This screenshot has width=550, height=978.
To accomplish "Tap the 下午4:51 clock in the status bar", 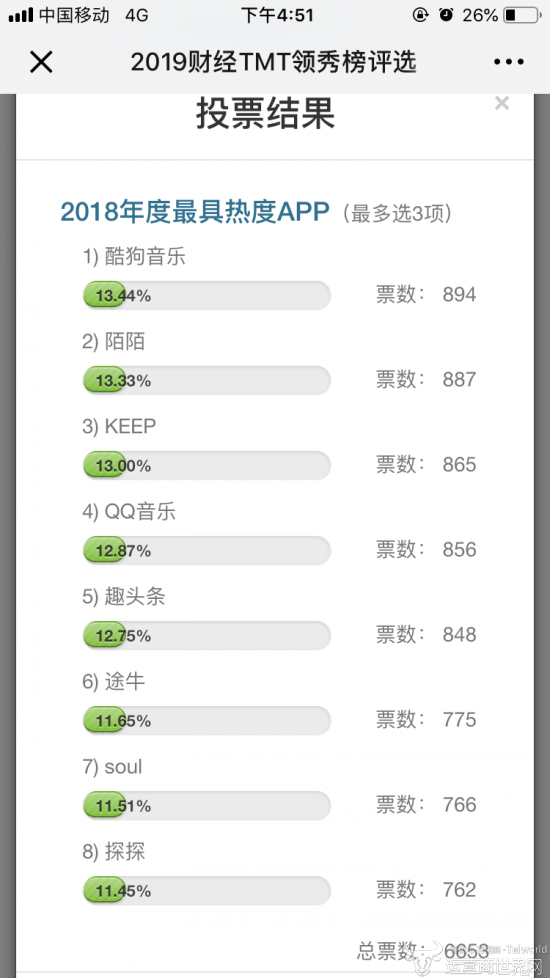I will pos(277,15).
